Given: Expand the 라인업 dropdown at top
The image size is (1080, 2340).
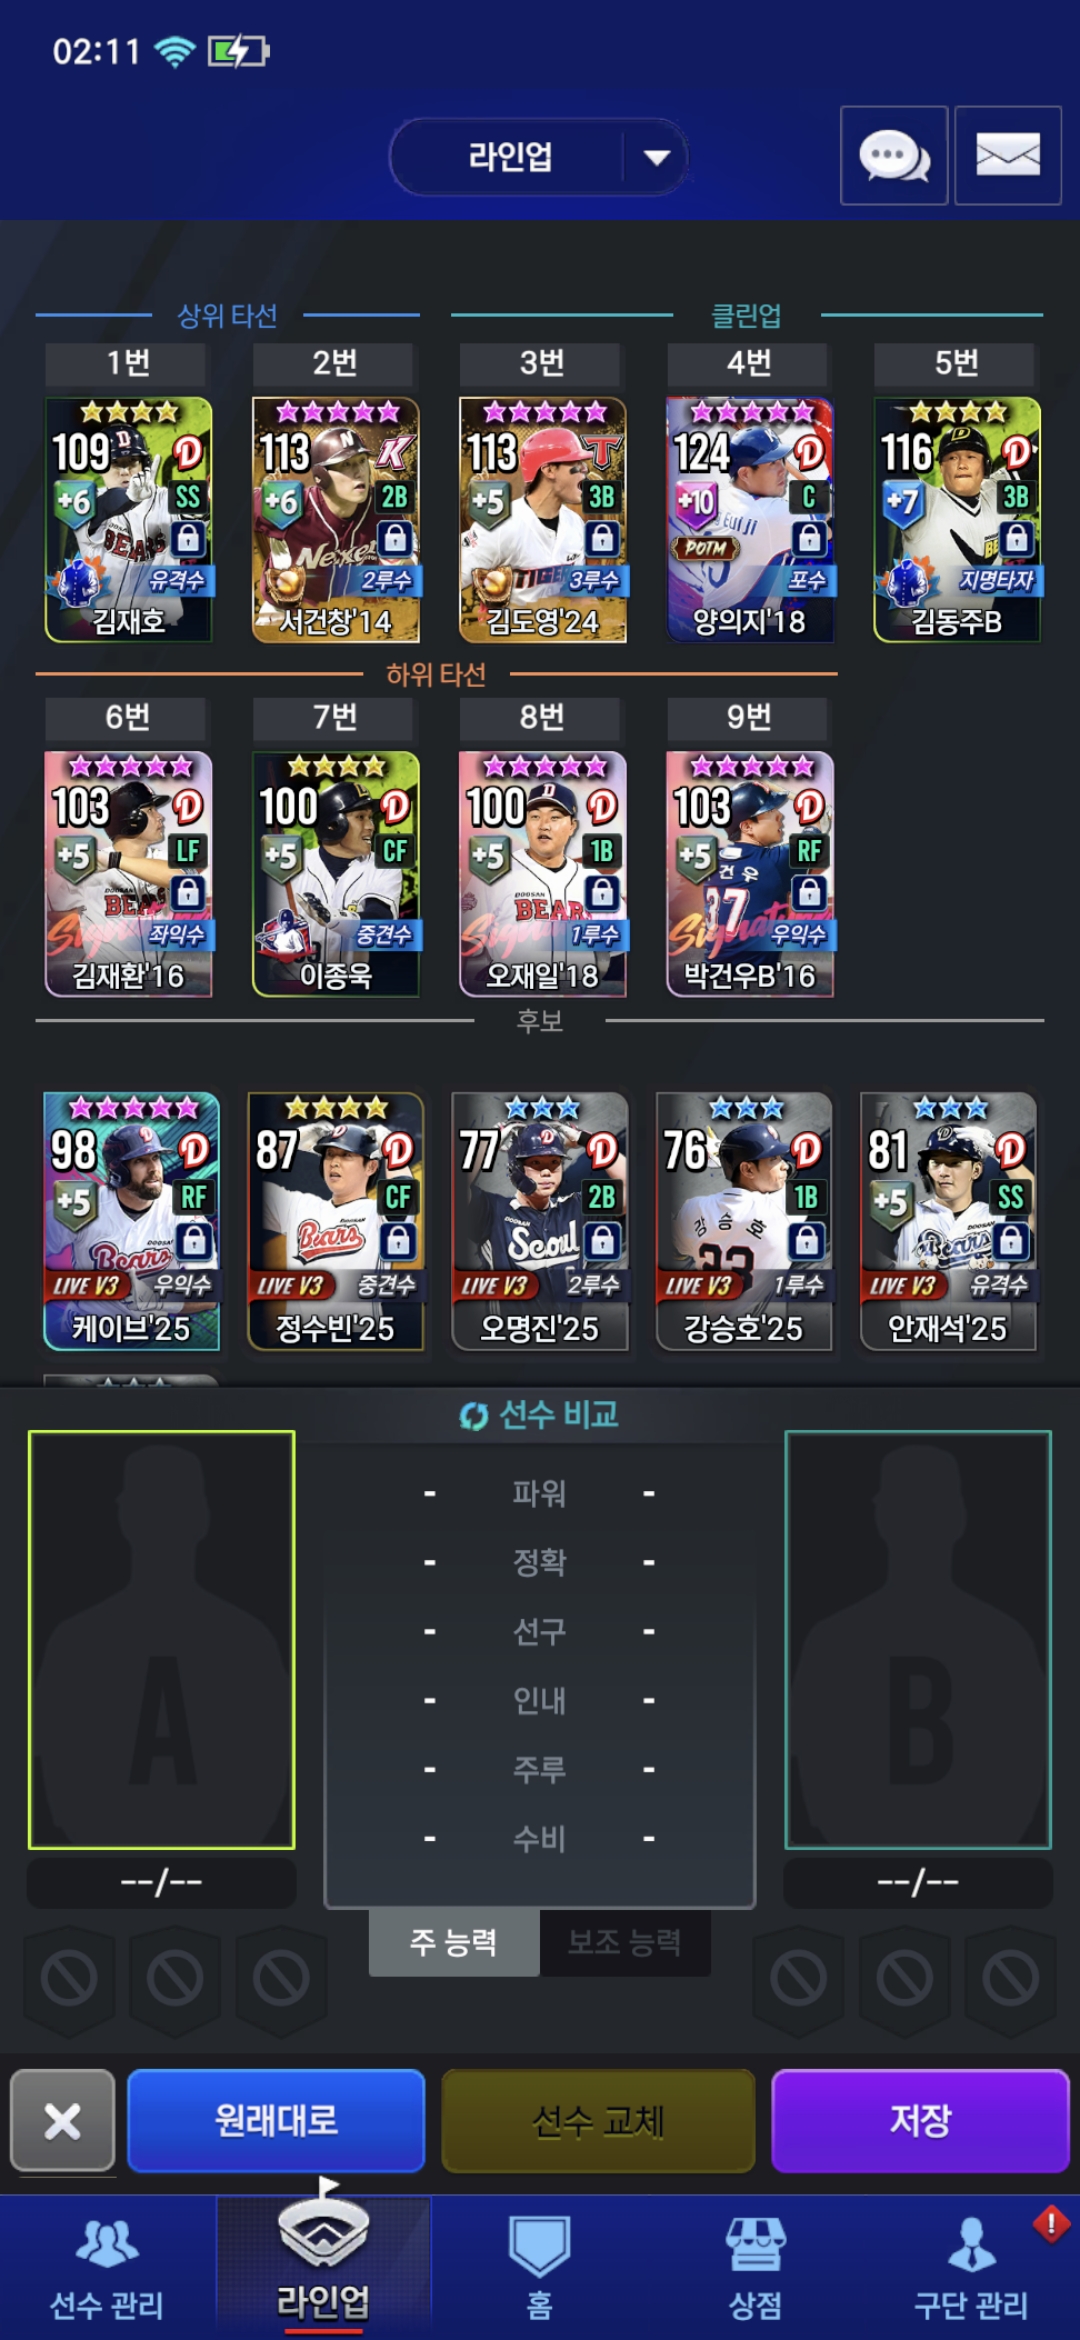Looking at the screenshot, I should coord(539,157).
